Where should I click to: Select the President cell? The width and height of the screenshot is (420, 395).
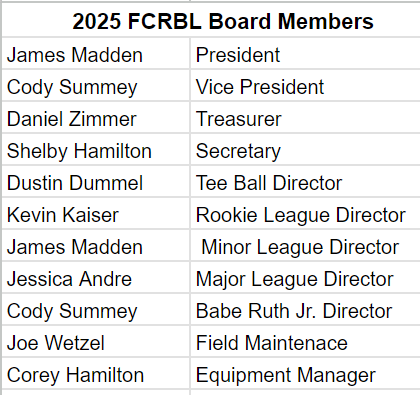tap(305, 54)
